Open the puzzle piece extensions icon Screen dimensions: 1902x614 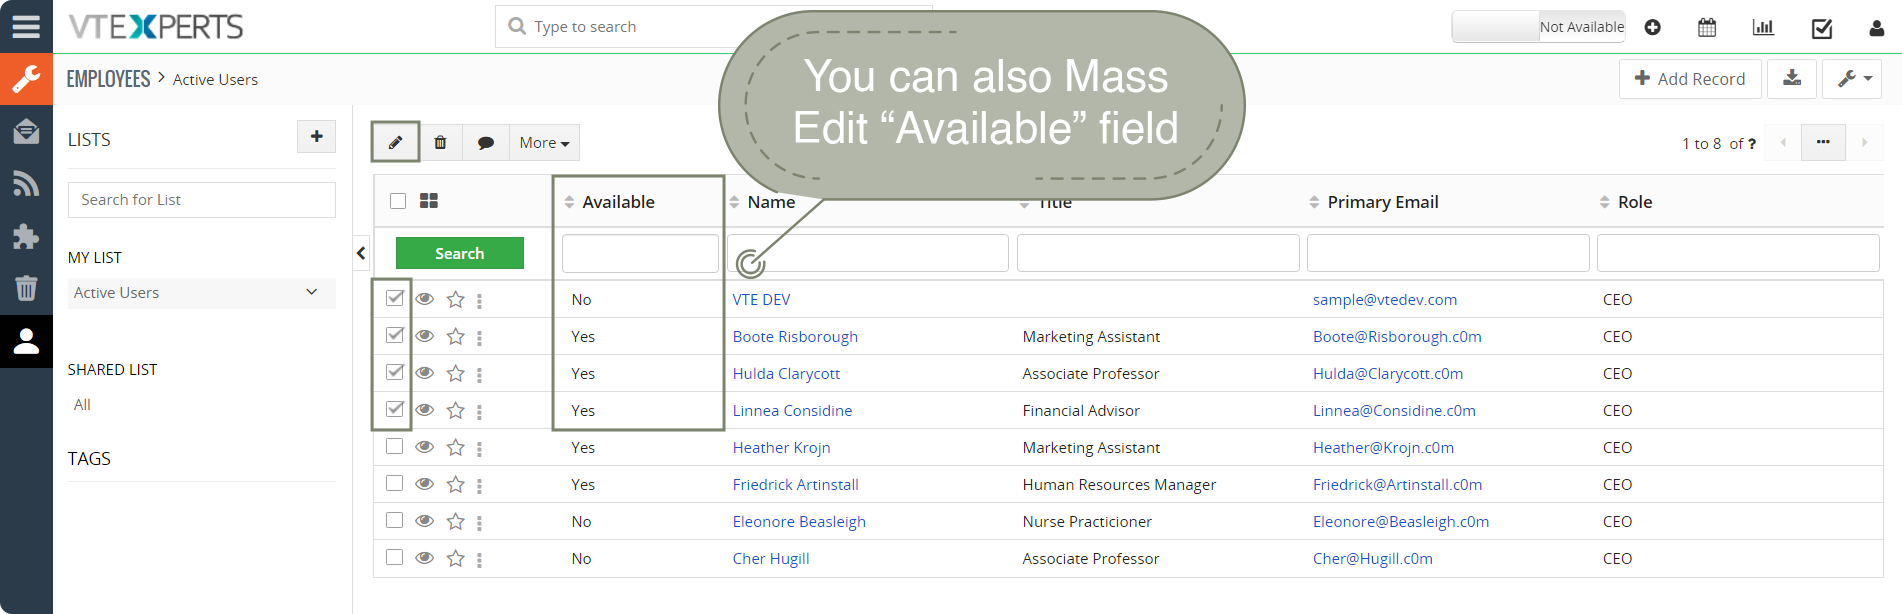click(x=26, y=236)
